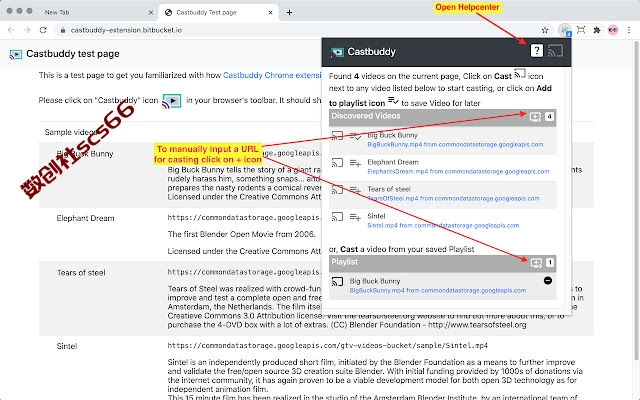Click the Playlist count badge 1
The height and width of the screenshot is (400, 640).
[550, 262]
